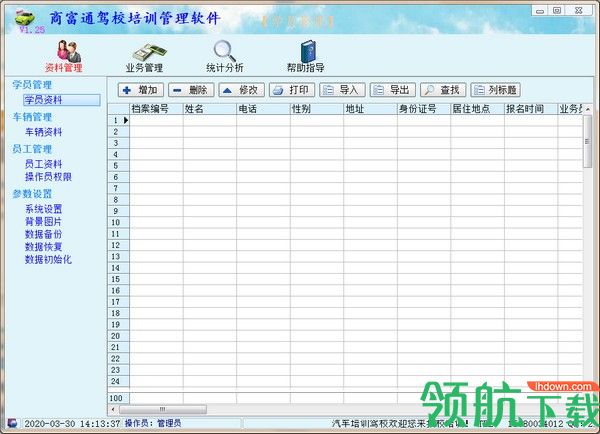This screenshot has height=434, width=600.
Task: Open 员工资料 in sidebar
Action: click(43, 164)
